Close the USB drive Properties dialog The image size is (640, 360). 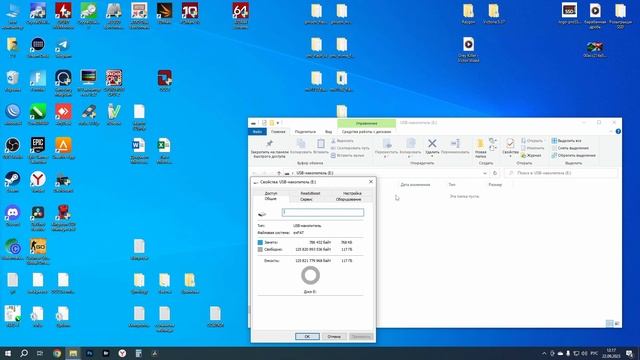click(371, 182)
